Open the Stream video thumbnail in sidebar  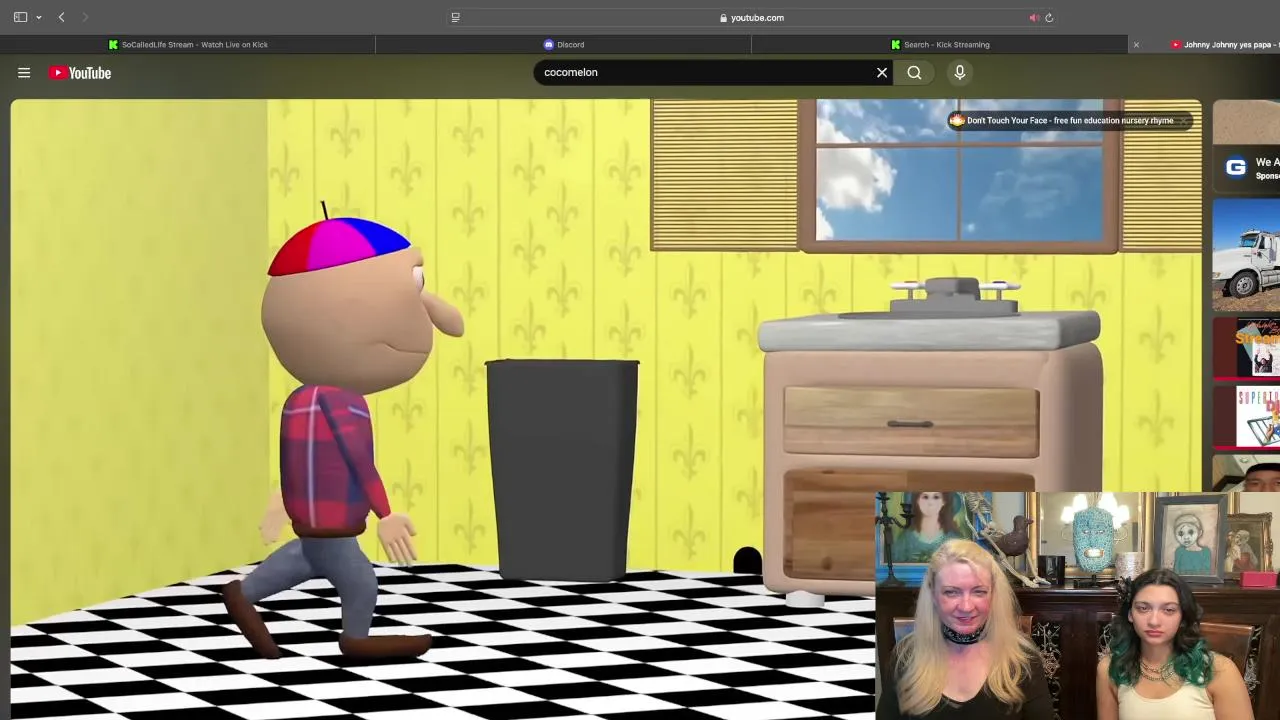pyautogui.click(x=1246, y=348)
